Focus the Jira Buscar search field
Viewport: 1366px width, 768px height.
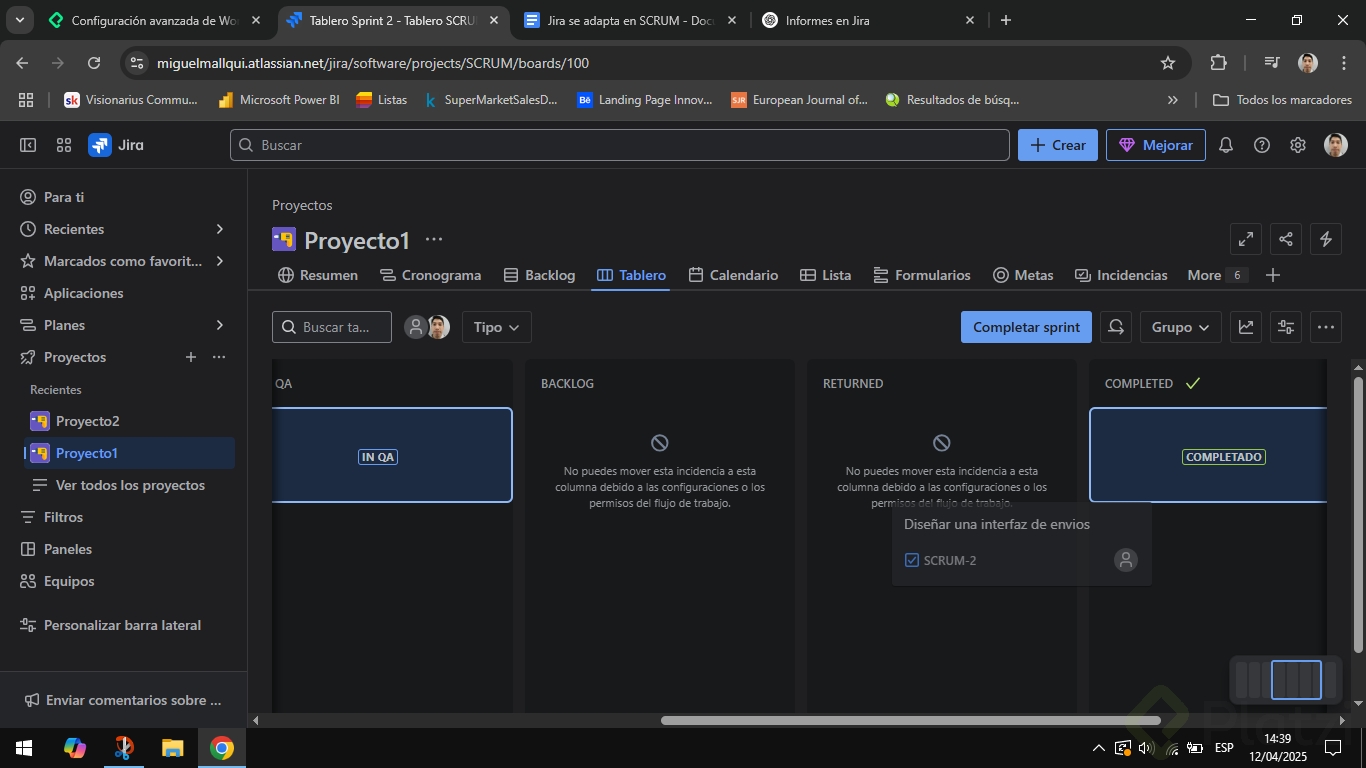(x=620, y=145)
